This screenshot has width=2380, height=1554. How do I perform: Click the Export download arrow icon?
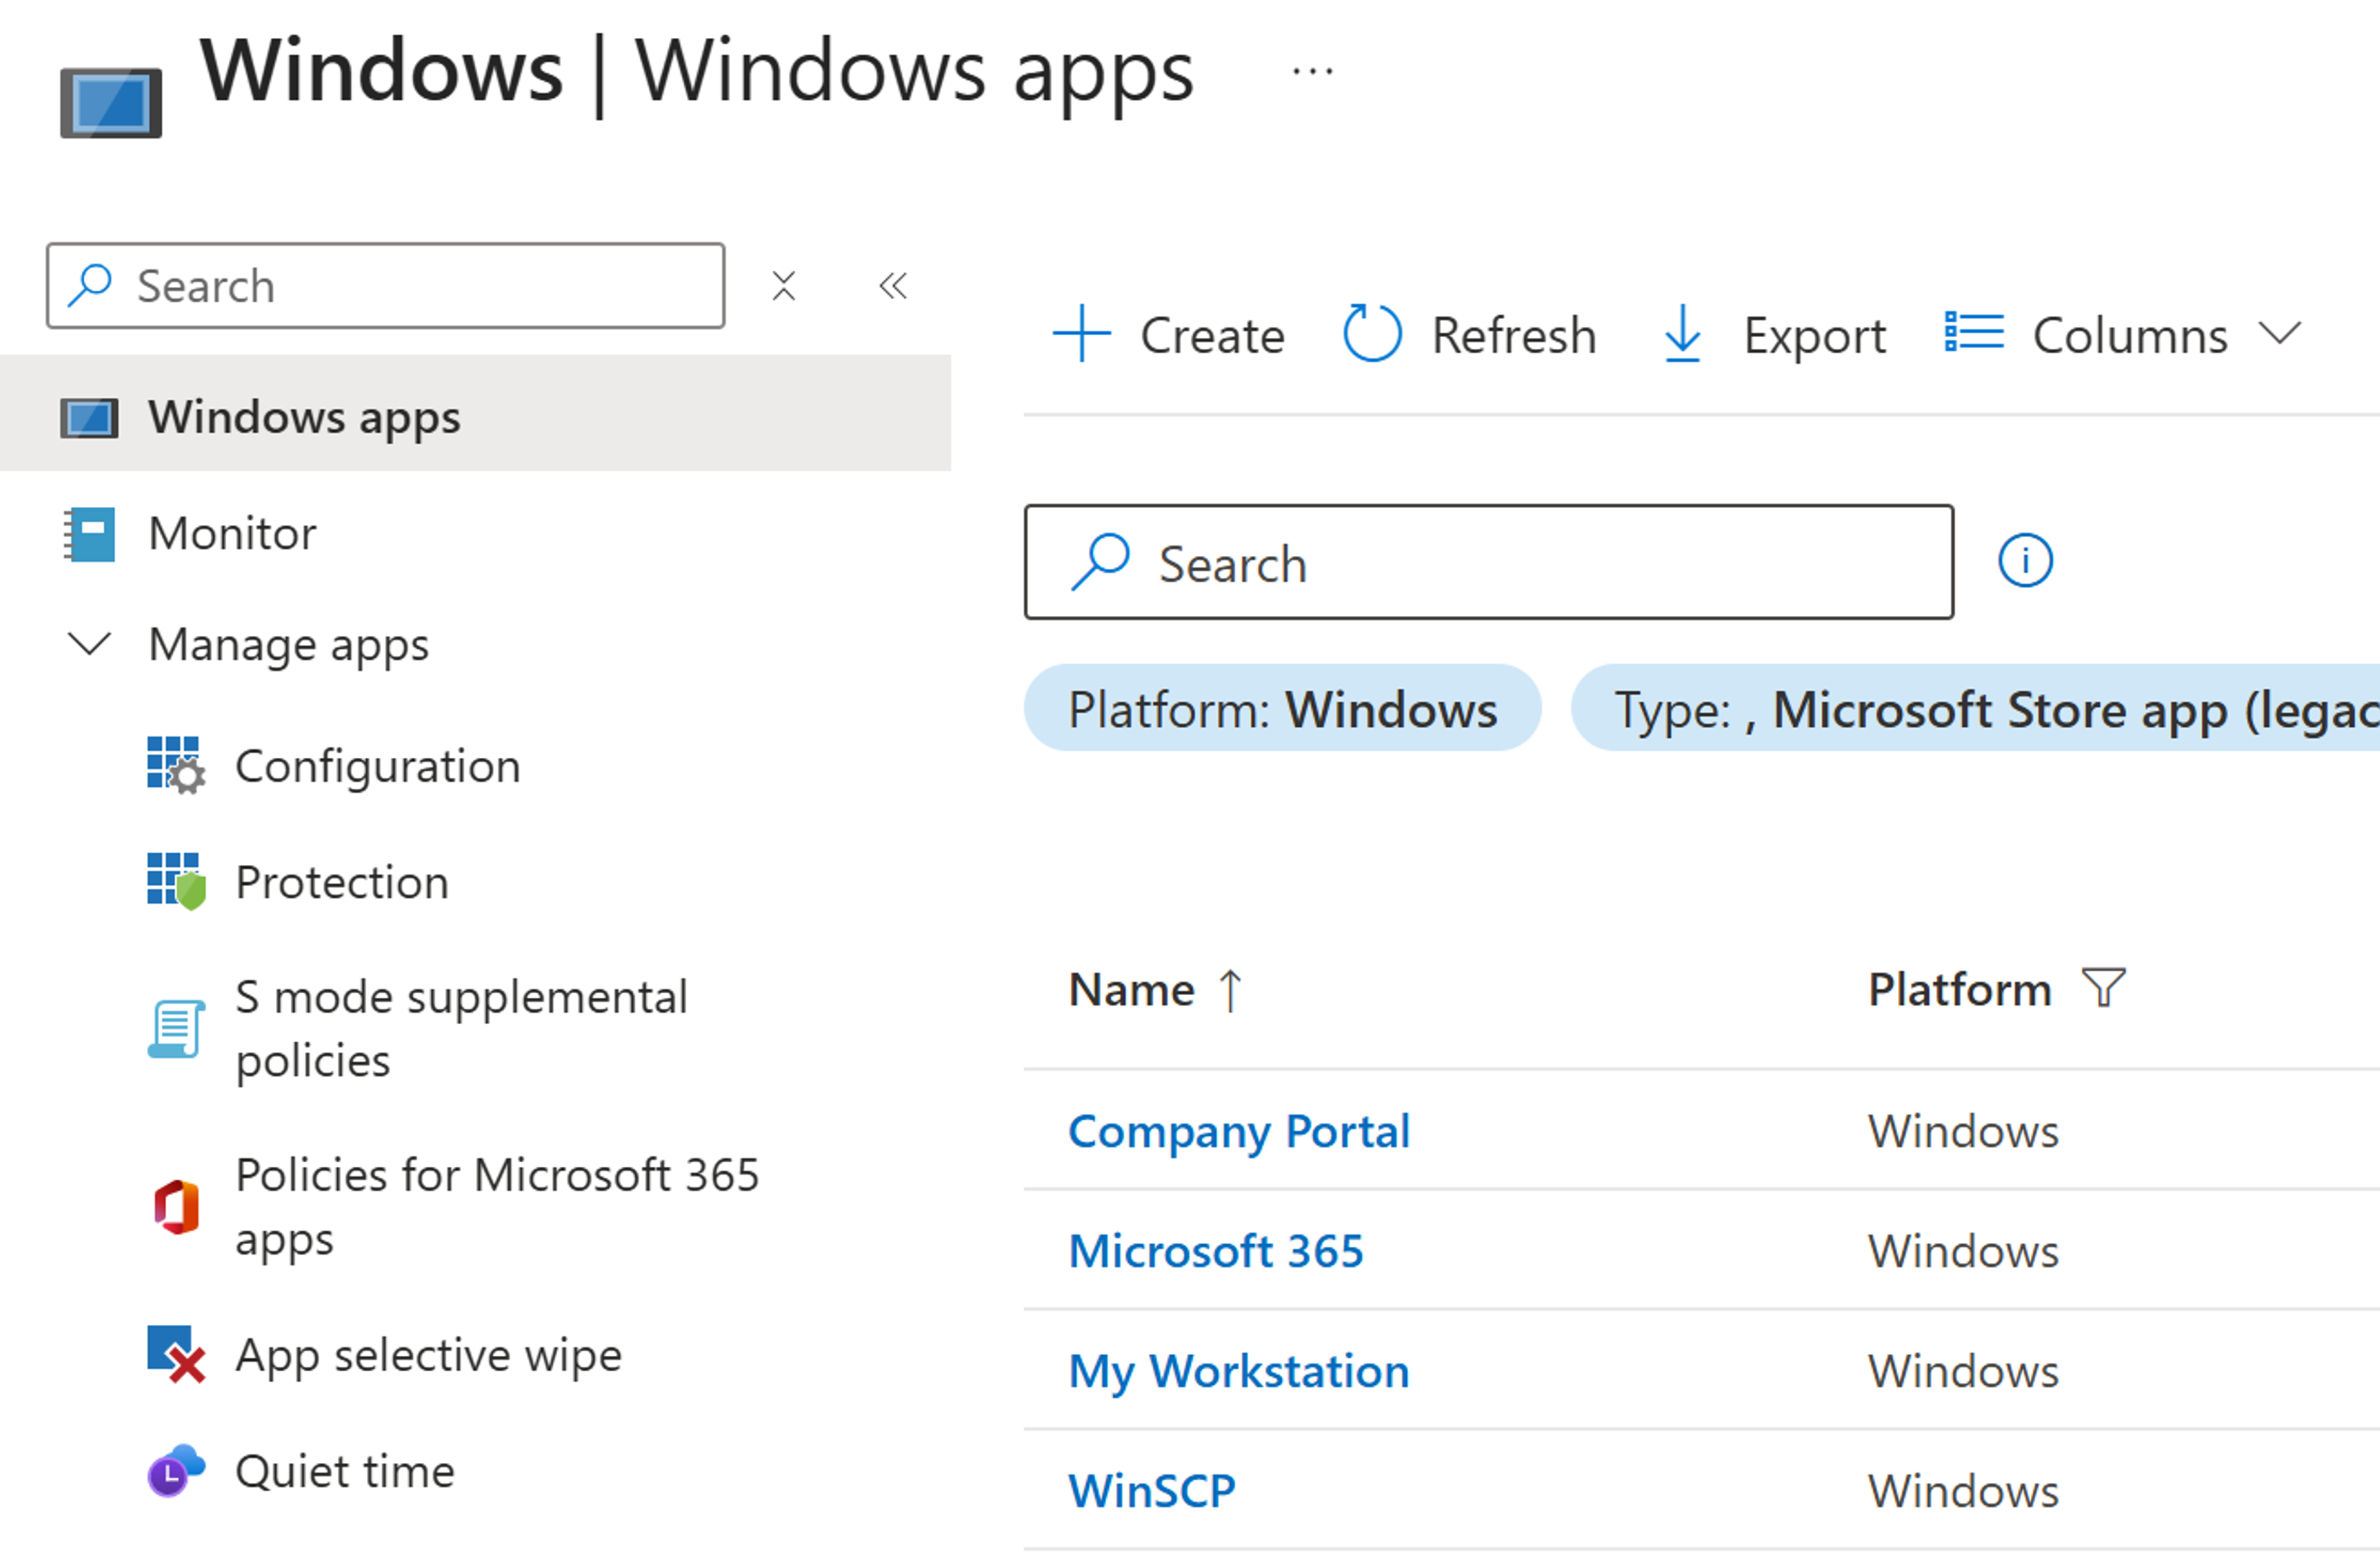pyautogui.click(x=1683, y=334)
